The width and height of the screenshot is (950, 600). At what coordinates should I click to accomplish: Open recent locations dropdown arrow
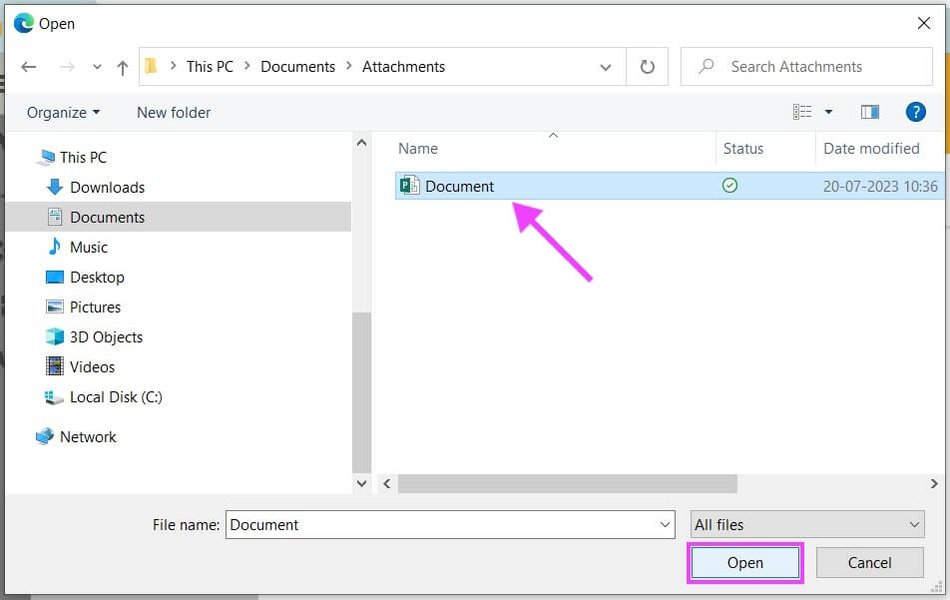(x=97, y=67)
